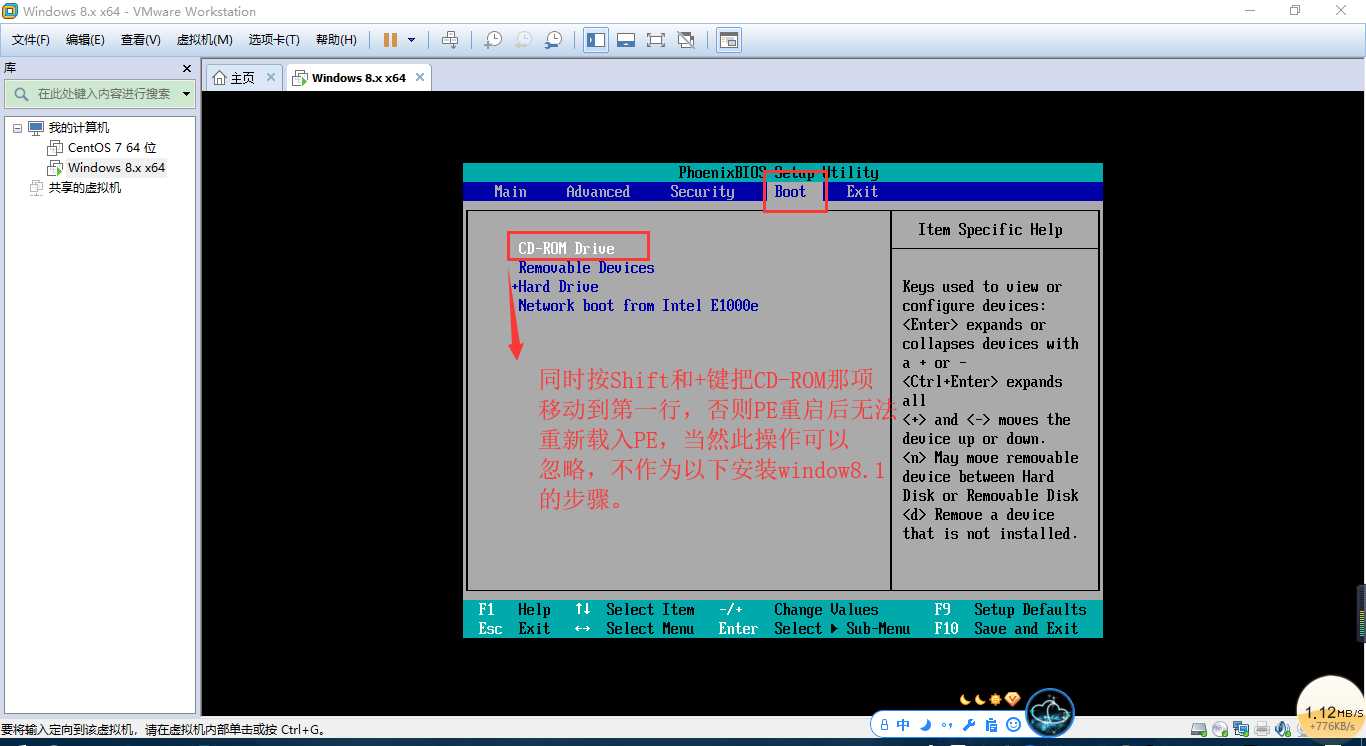Screen dimensions: 1366x746
Task: Open the 帮助(H) menu
Action: pyautogui.click(x=336, y=40)
